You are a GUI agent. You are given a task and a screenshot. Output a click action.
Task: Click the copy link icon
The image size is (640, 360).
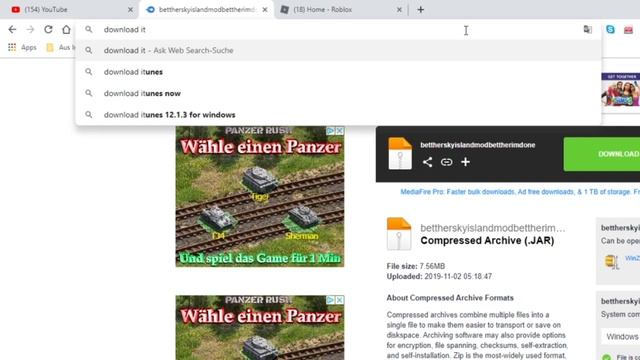(x=447, y=162)
